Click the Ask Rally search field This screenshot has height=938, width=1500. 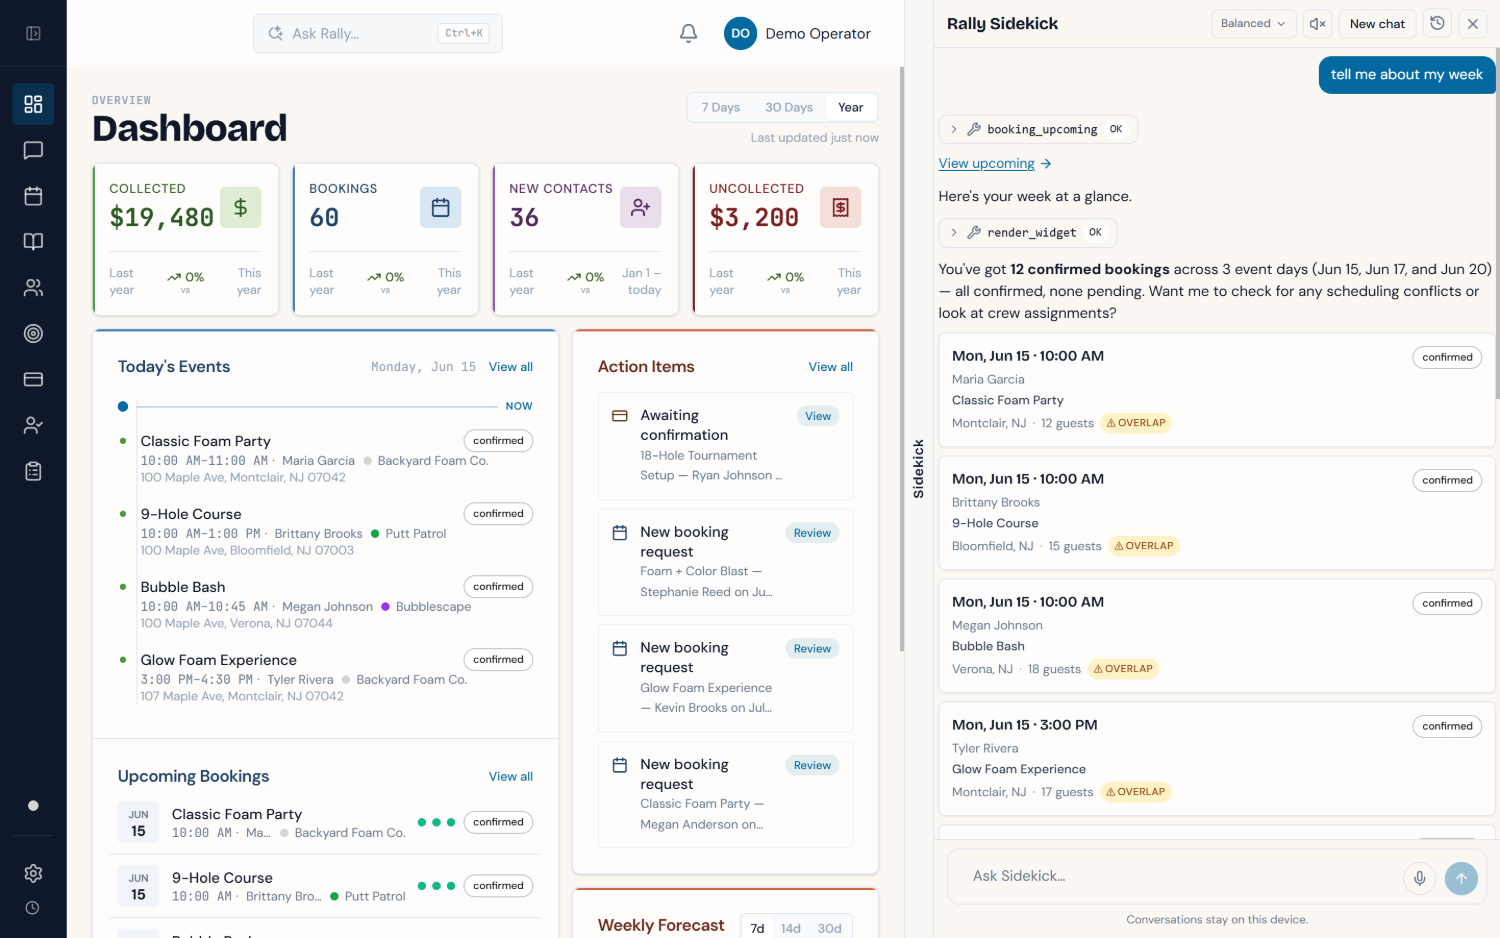(378, 33)
